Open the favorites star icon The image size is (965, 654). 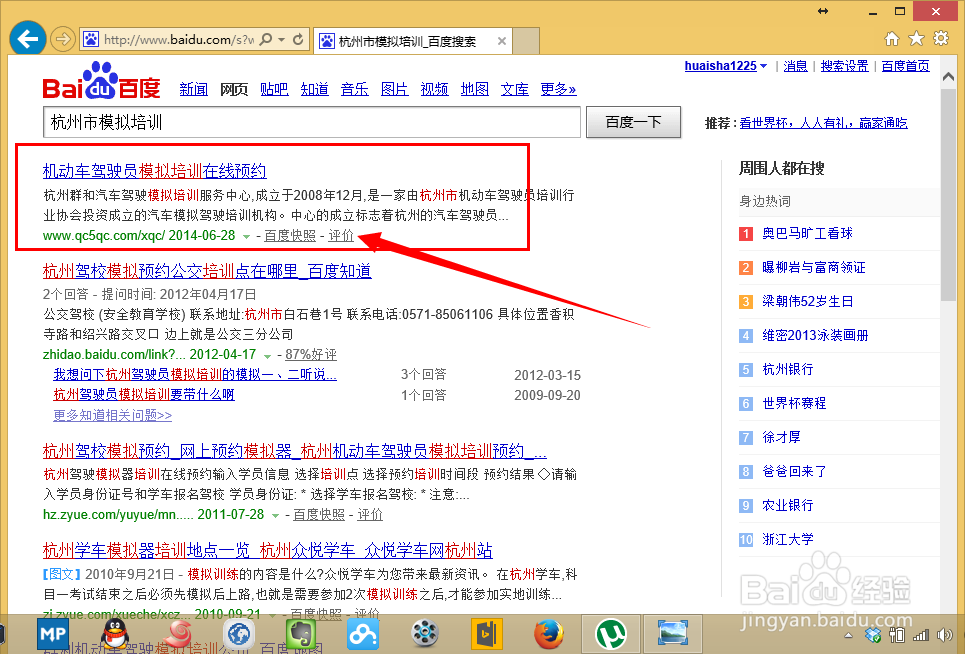point(916,39)
